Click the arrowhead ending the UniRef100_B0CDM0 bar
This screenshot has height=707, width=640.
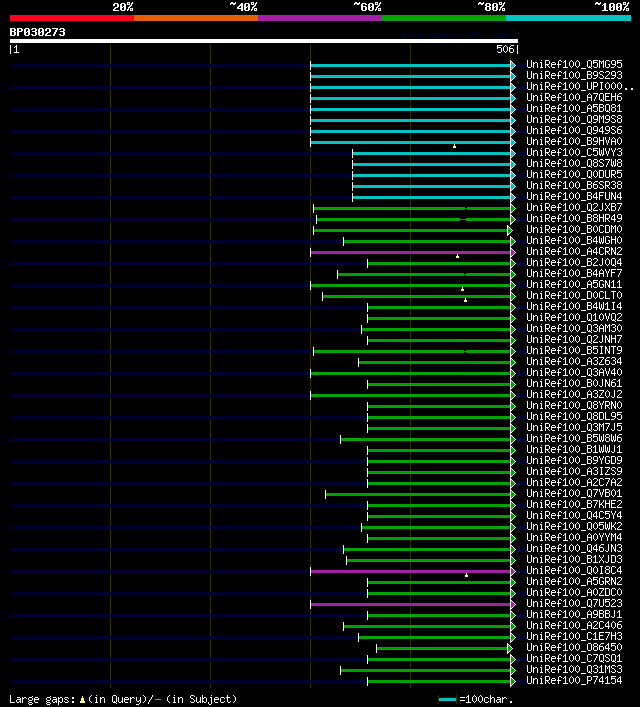coord(510,230)
